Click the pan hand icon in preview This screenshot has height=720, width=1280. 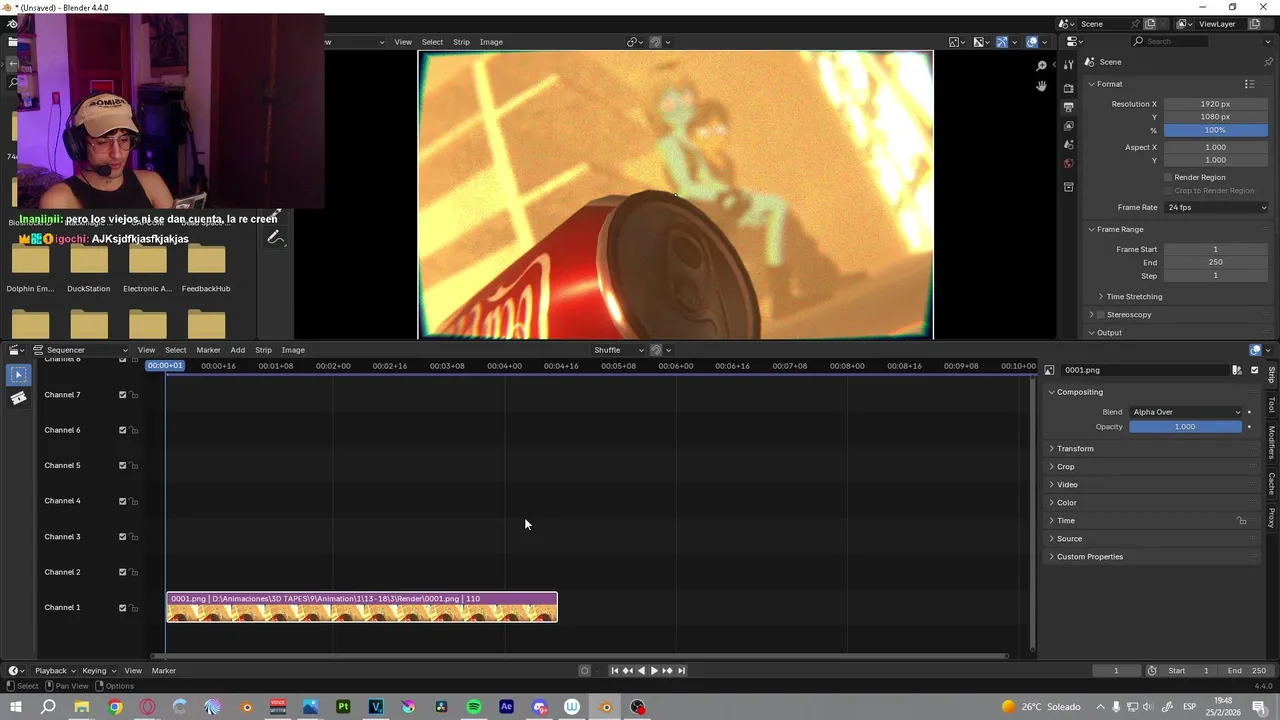(x=1041, y=87)
